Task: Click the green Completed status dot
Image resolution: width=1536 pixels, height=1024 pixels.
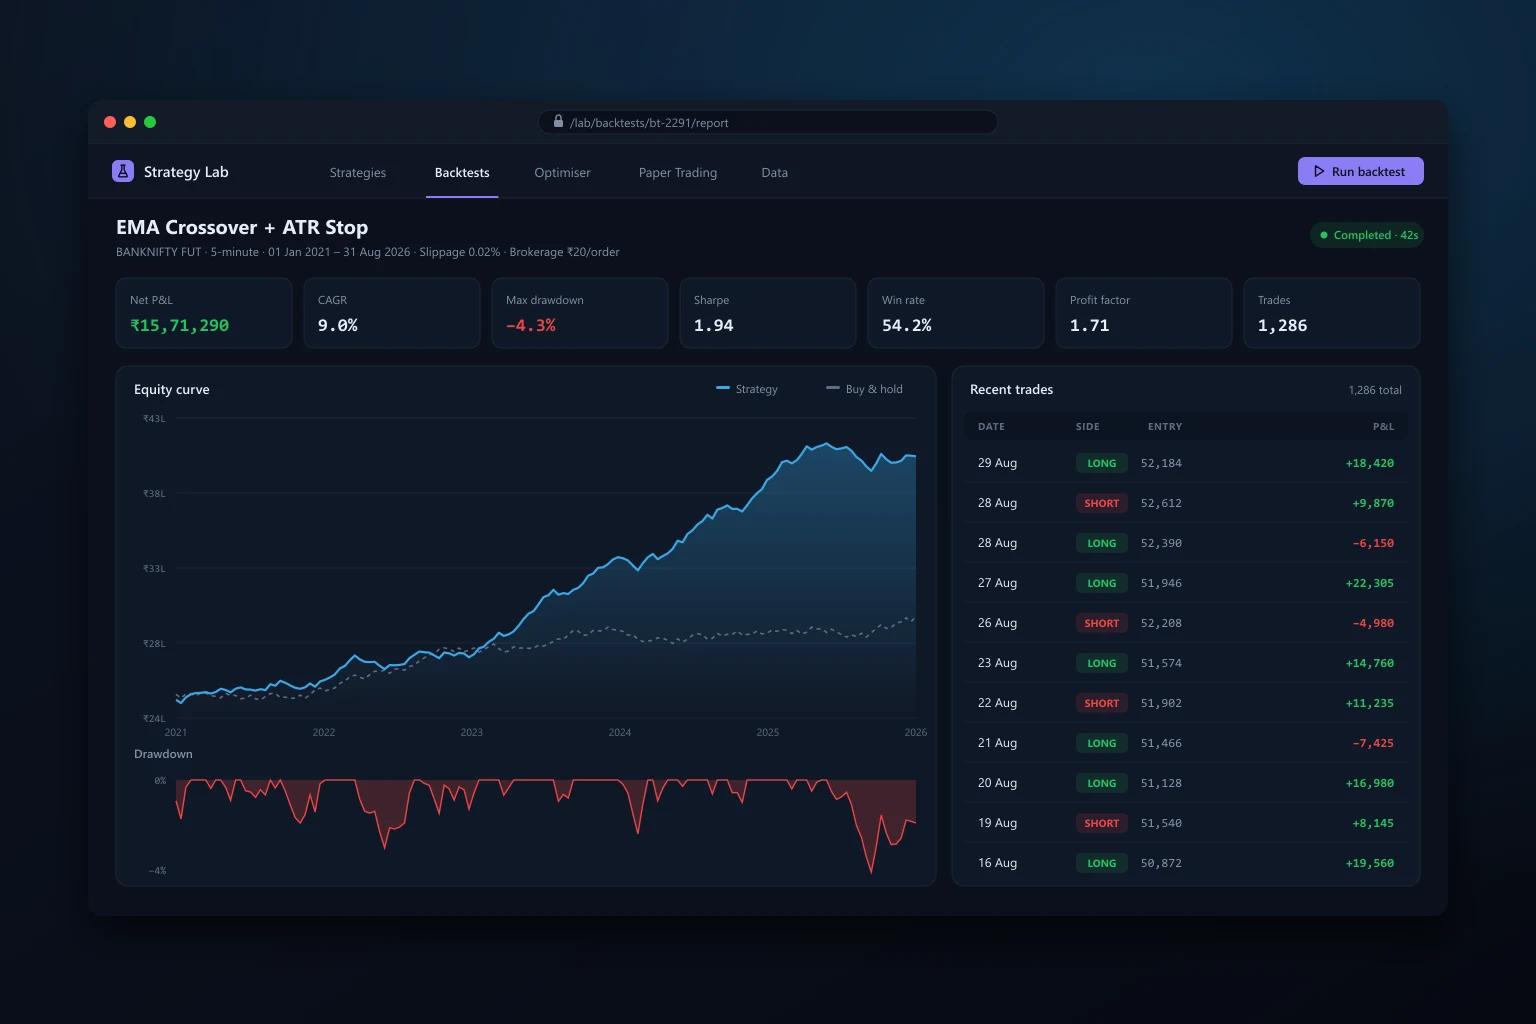Action: click(x=1324, y=235)
